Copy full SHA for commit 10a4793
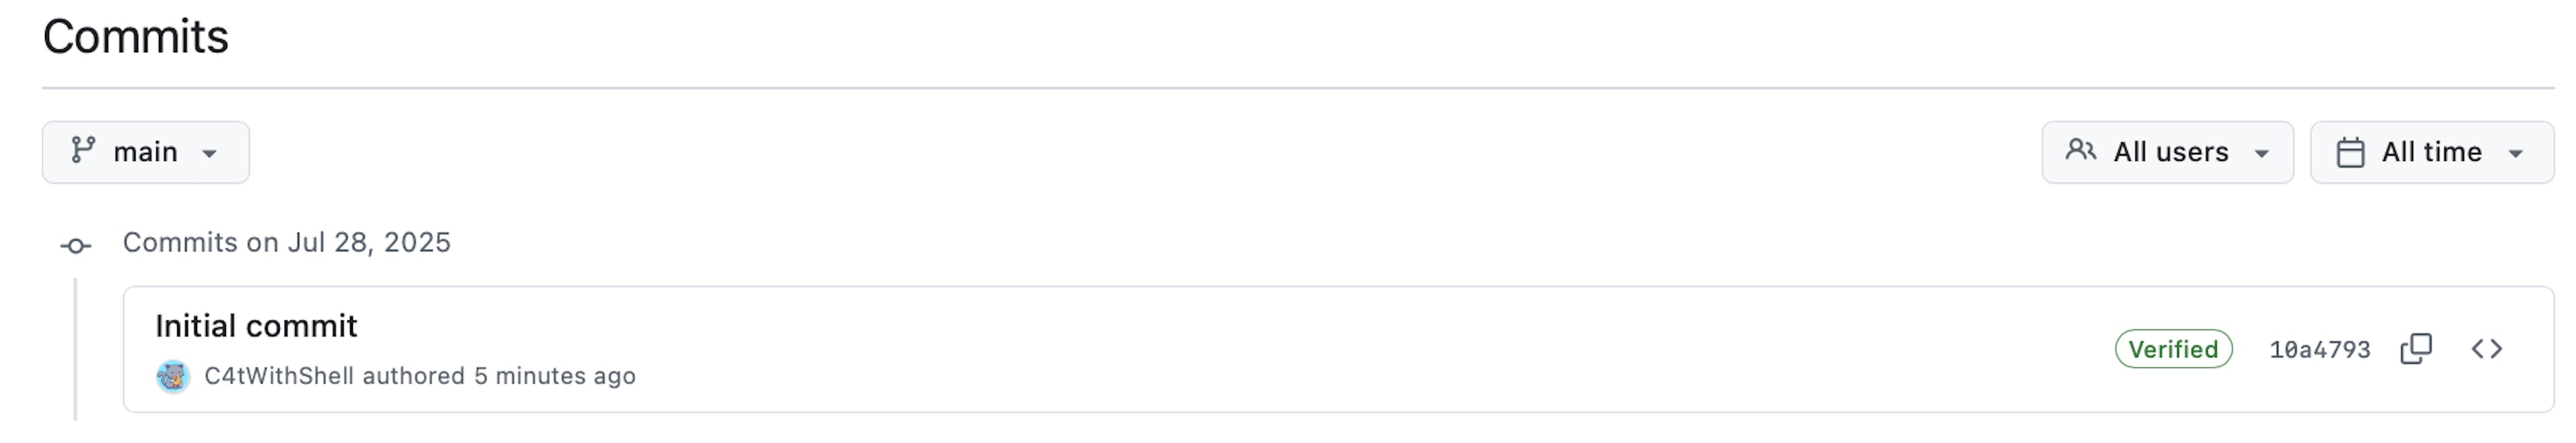Screen dimensions: 2576x443 tap(2416, 349)
